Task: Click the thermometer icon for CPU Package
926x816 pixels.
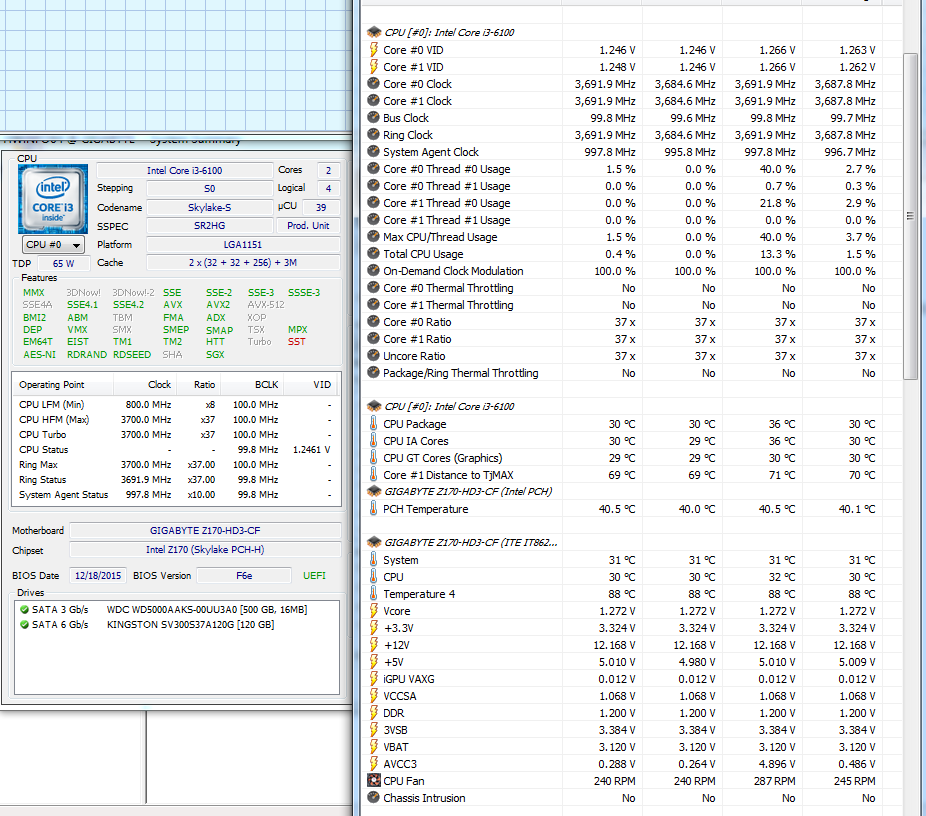Action: [x=373, y=423]
